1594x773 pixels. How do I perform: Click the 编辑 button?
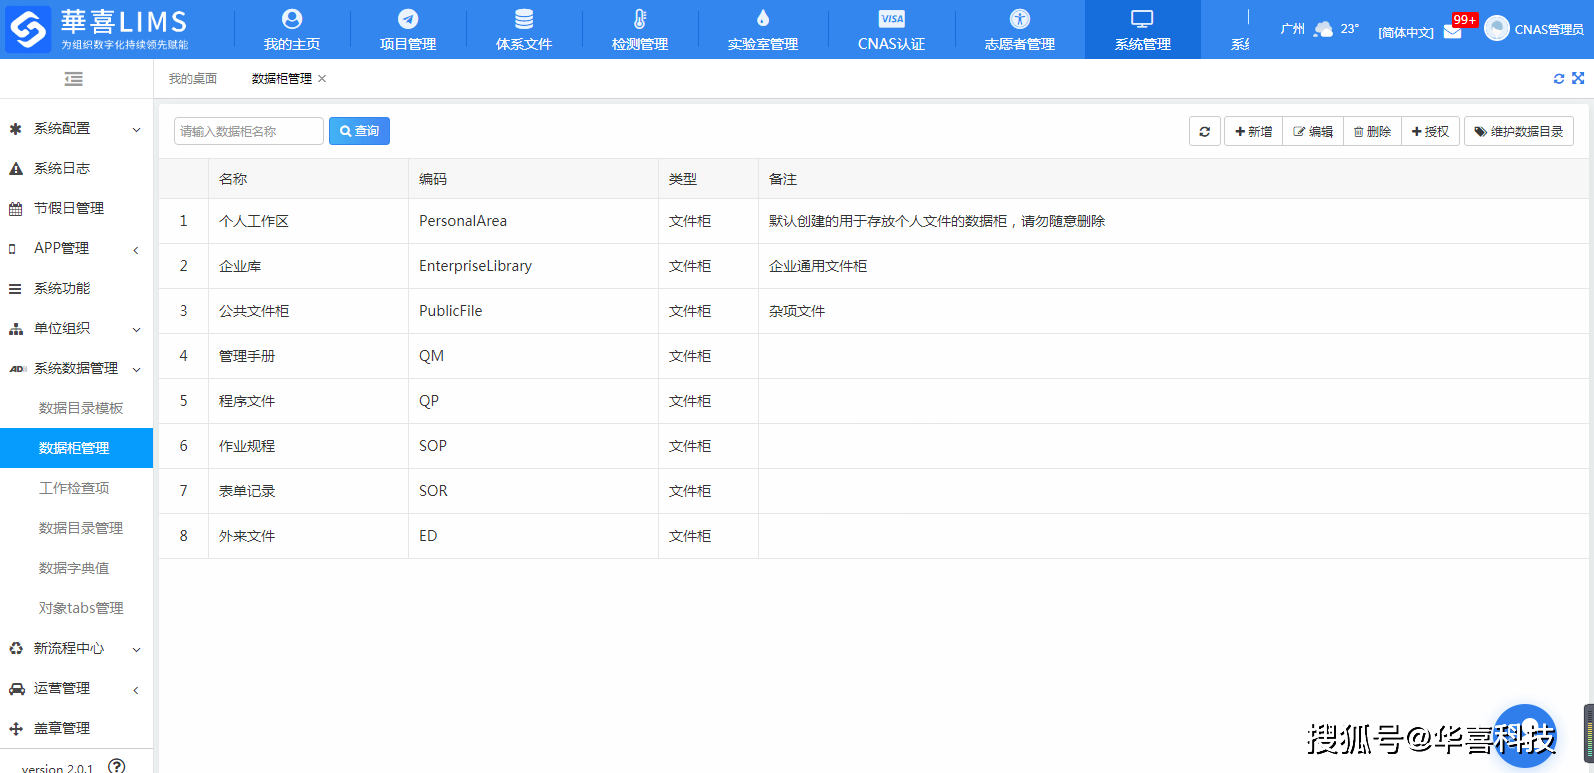[1313, 131]
